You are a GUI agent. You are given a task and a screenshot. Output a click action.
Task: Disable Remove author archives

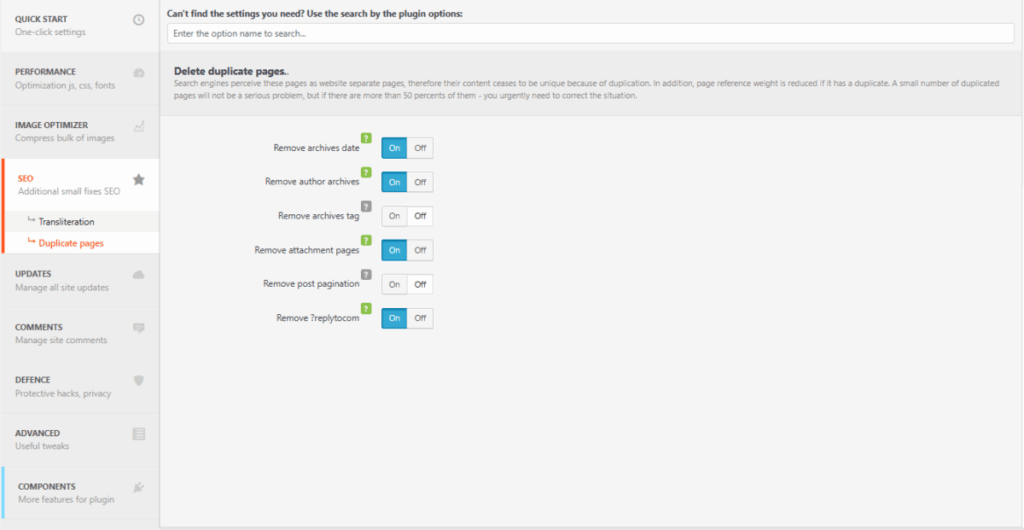pos(420,182)
